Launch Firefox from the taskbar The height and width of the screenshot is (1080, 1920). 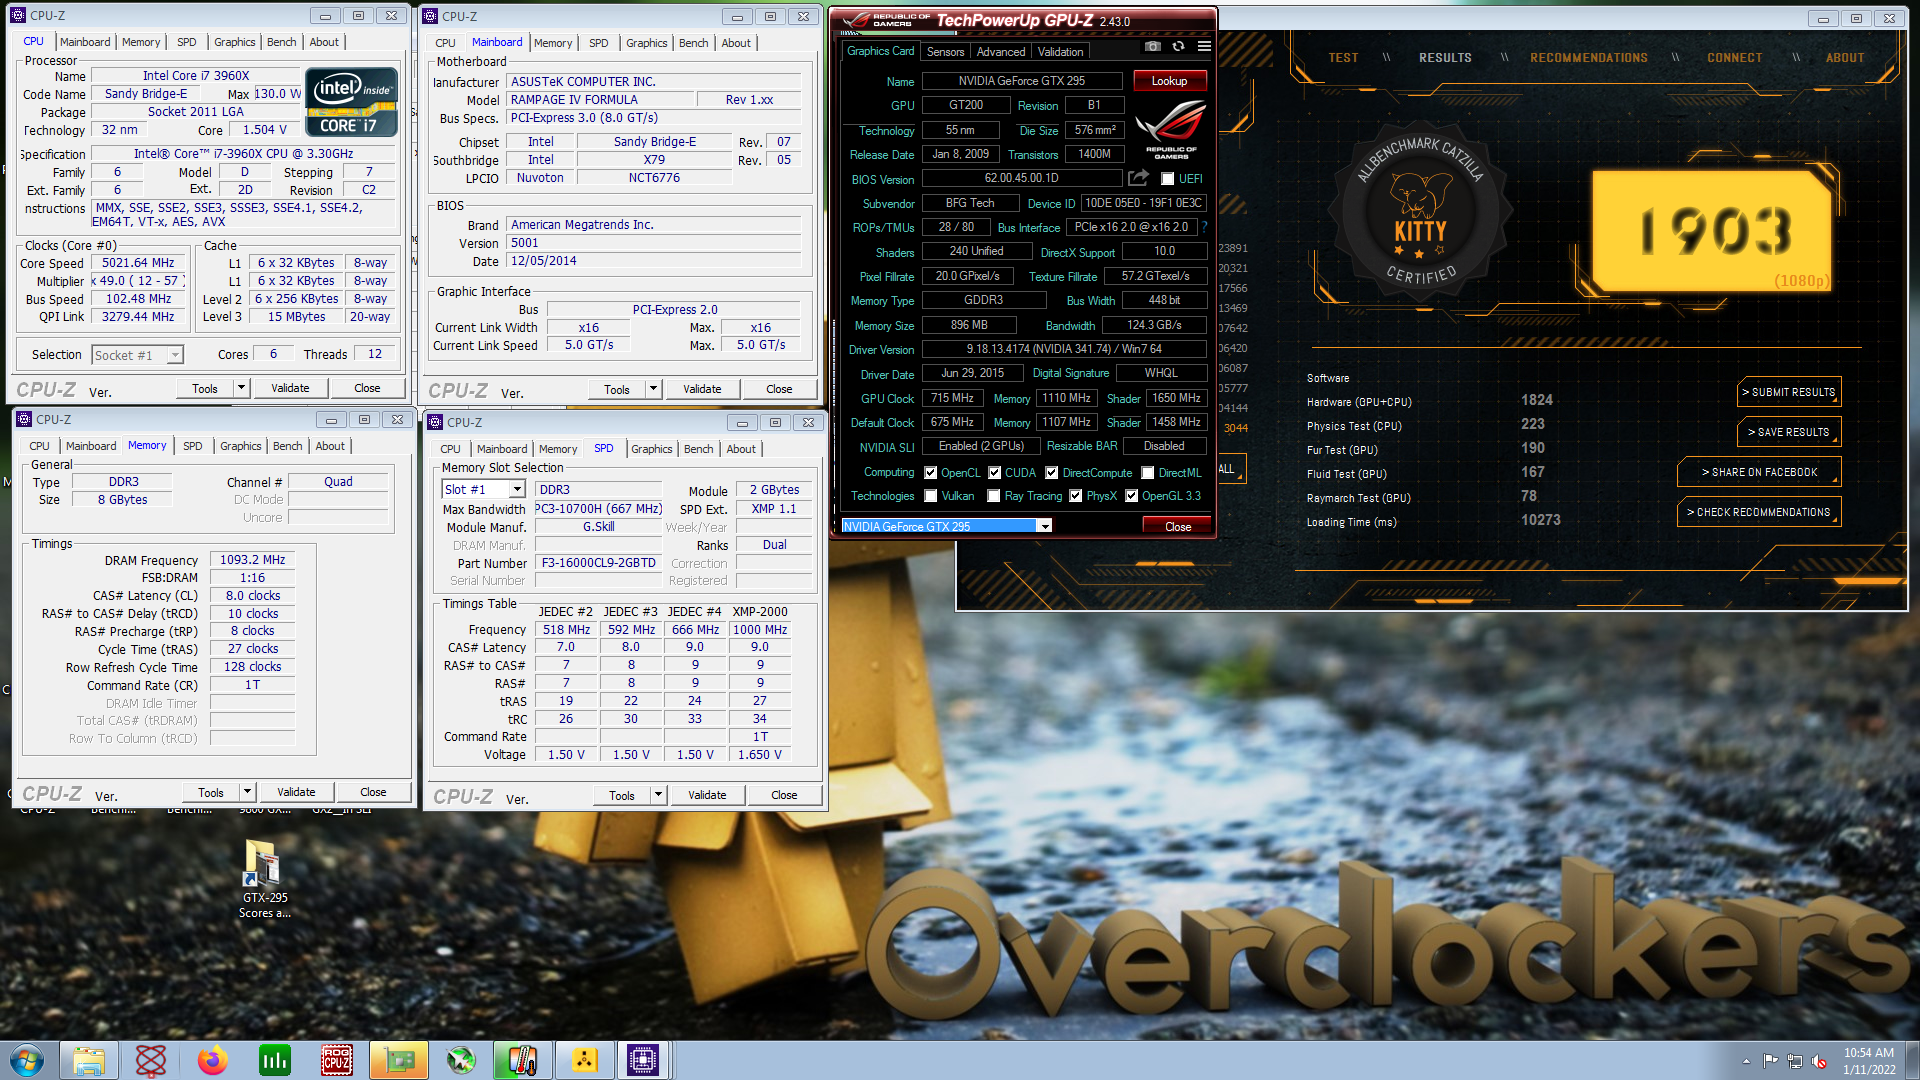click(212, 1060)
